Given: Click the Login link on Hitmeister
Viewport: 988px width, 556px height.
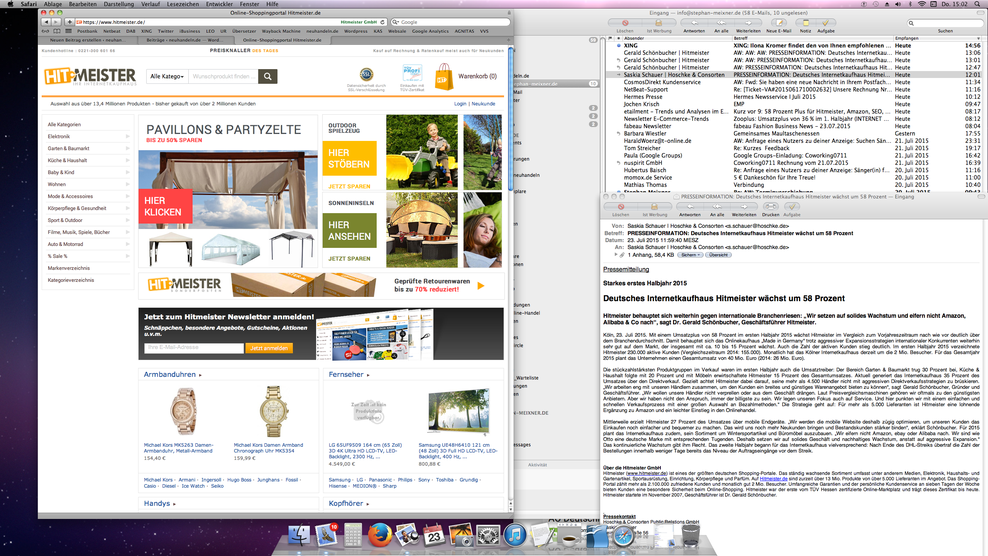Looking at the screenshot, I should (460, 103).
